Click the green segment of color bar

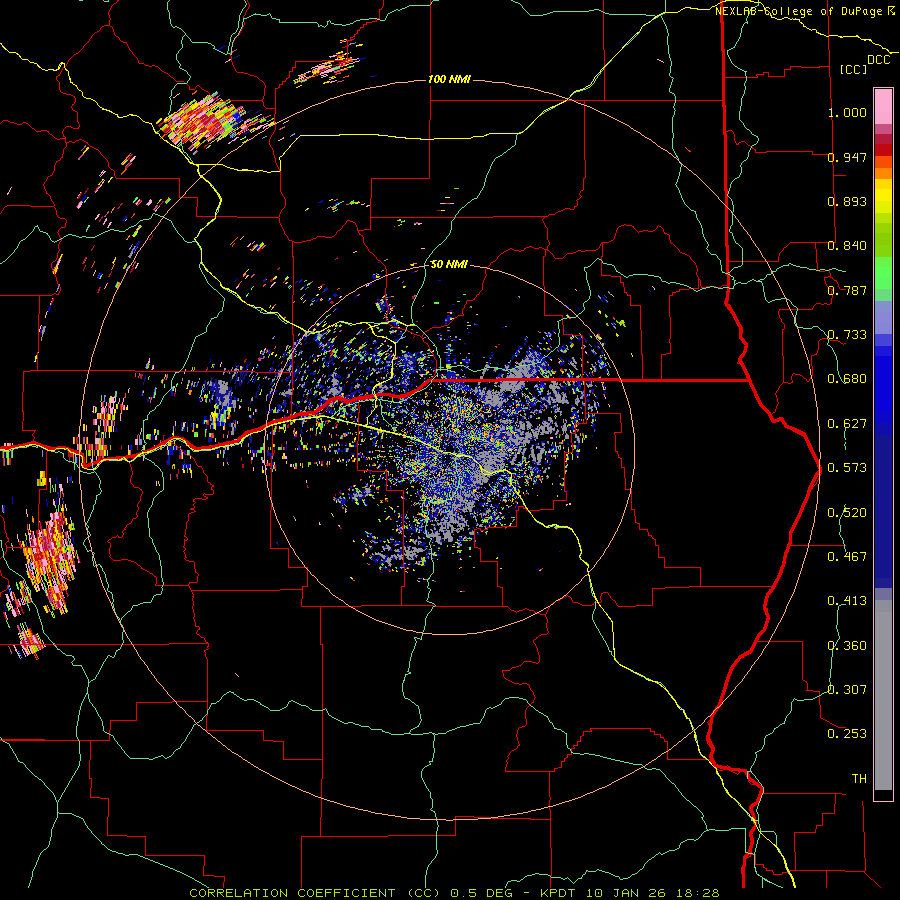click(x=883, y=273)
